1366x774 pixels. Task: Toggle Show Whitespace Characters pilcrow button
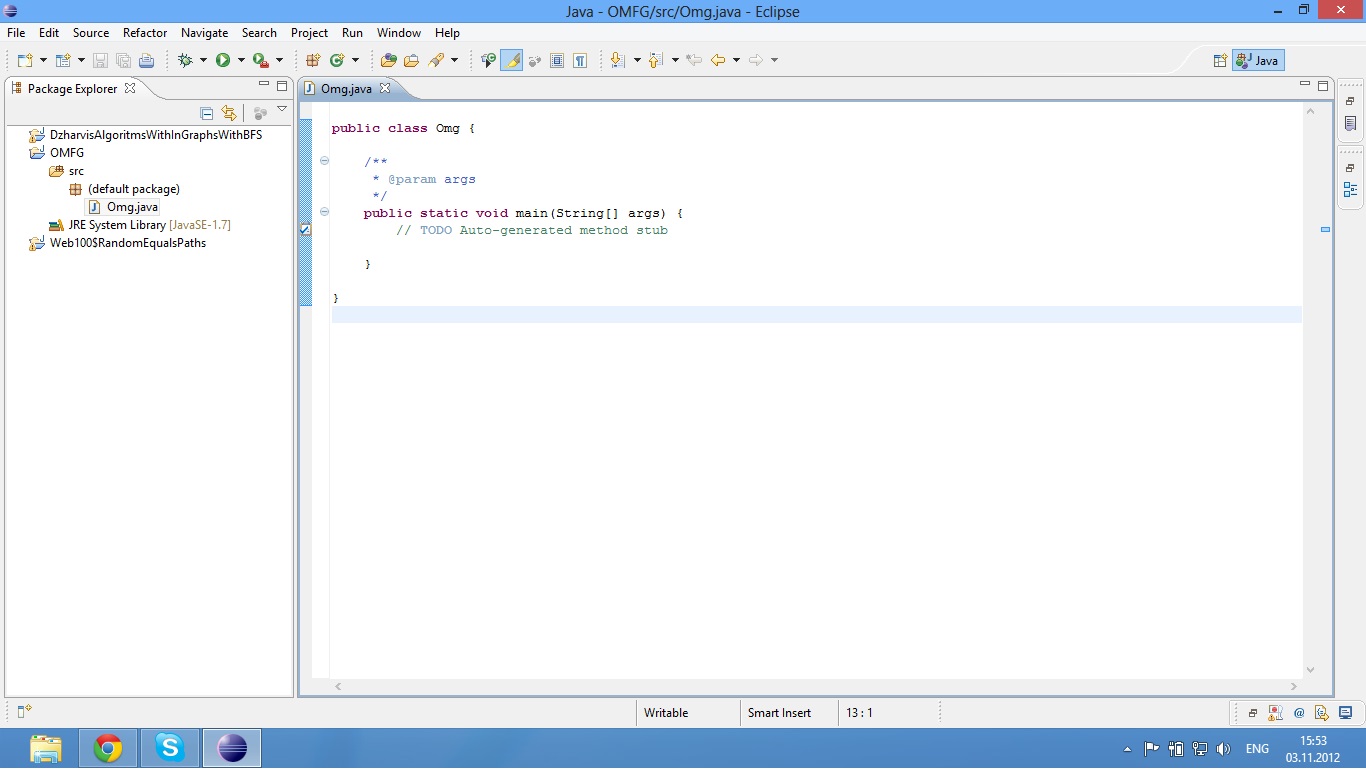[580, 60]
